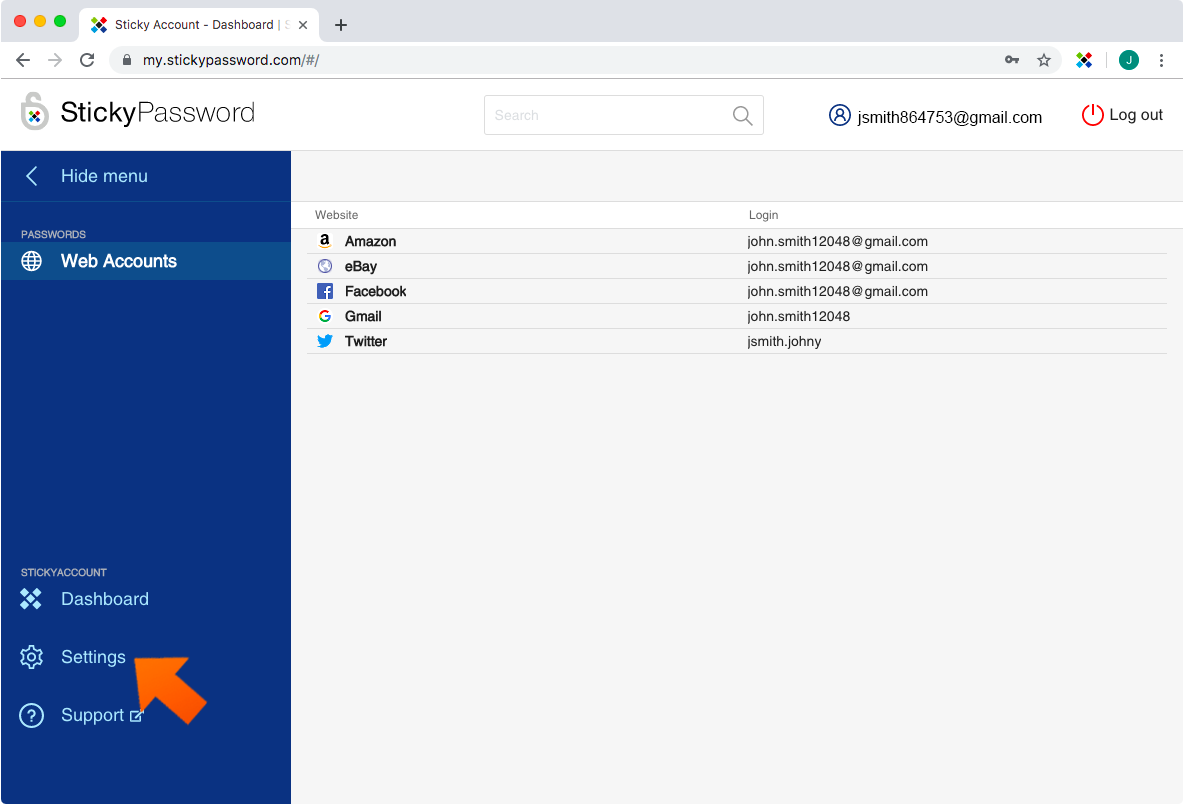Click the Web Accounts globe icon
The height and width of the screenshot is (805, 1183).
(32, 261)
